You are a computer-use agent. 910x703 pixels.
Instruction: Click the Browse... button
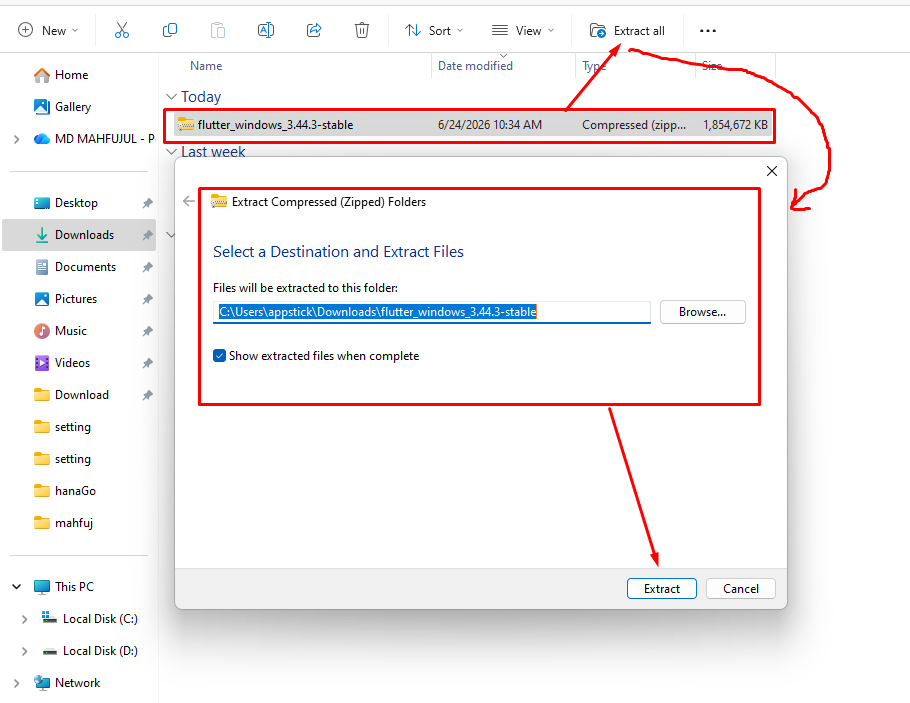pos(702,312)
